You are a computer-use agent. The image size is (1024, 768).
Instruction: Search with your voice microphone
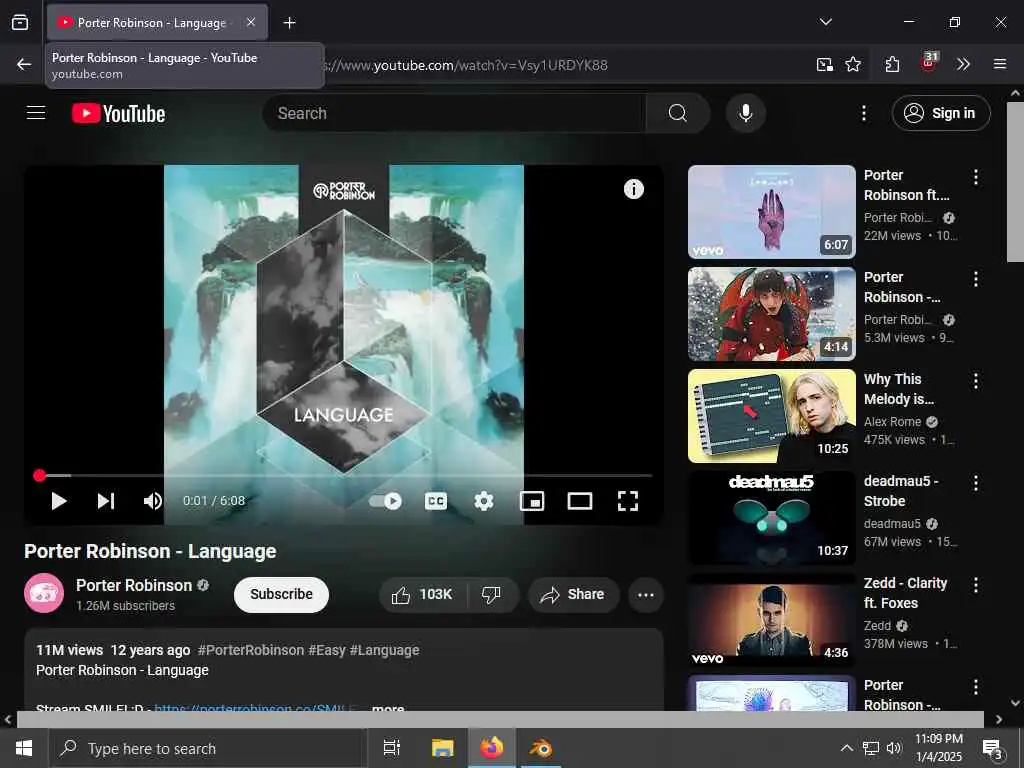(745, 113)
